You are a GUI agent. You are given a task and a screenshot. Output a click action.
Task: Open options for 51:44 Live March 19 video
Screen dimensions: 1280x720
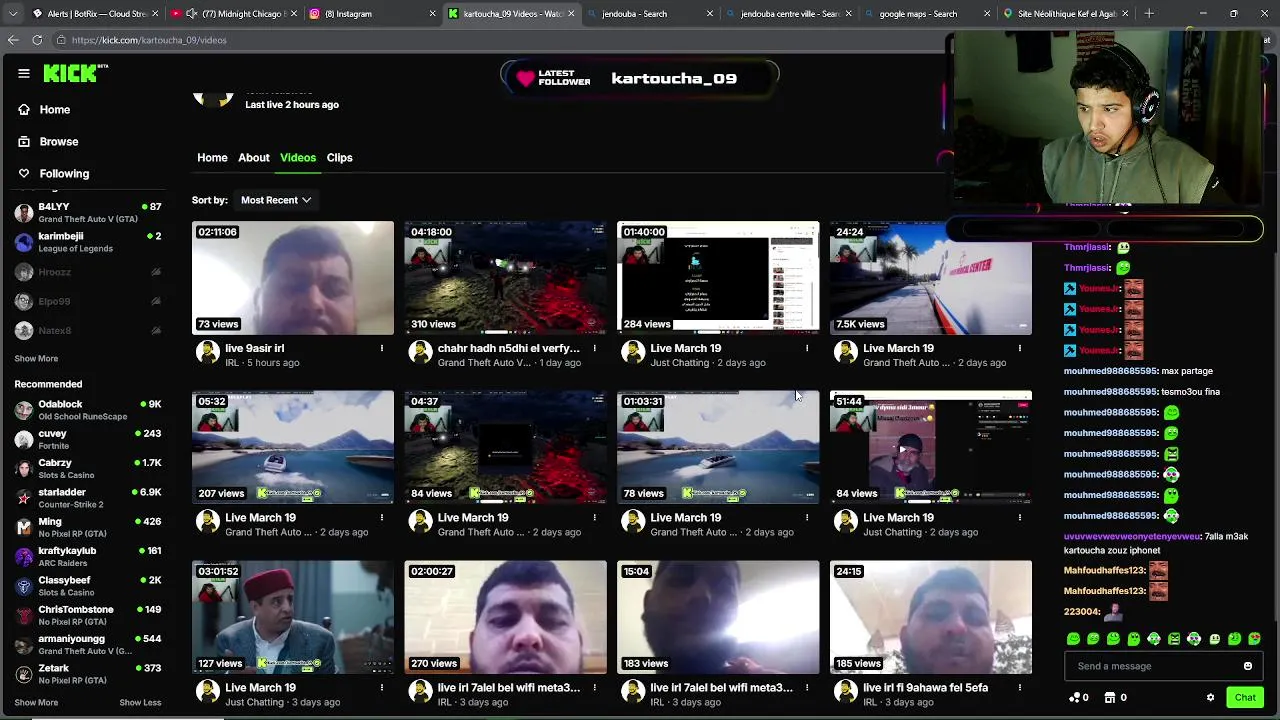1019,517
